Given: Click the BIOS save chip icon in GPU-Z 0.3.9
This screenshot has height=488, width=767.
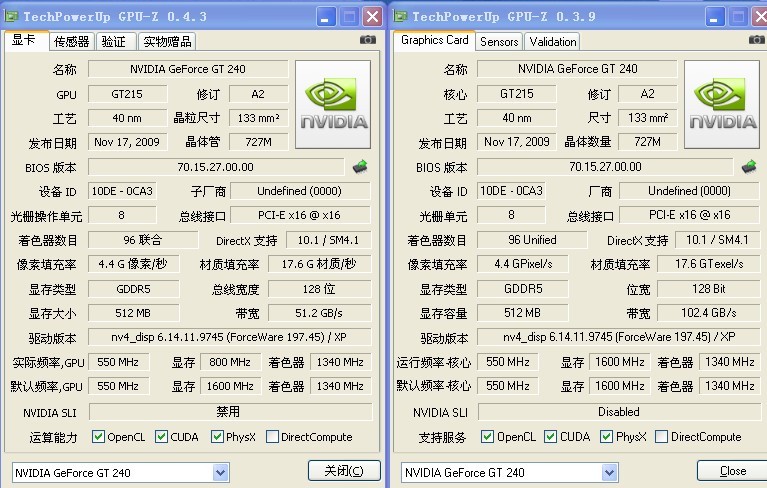Looking at the screenshot, I should (749, 166).
